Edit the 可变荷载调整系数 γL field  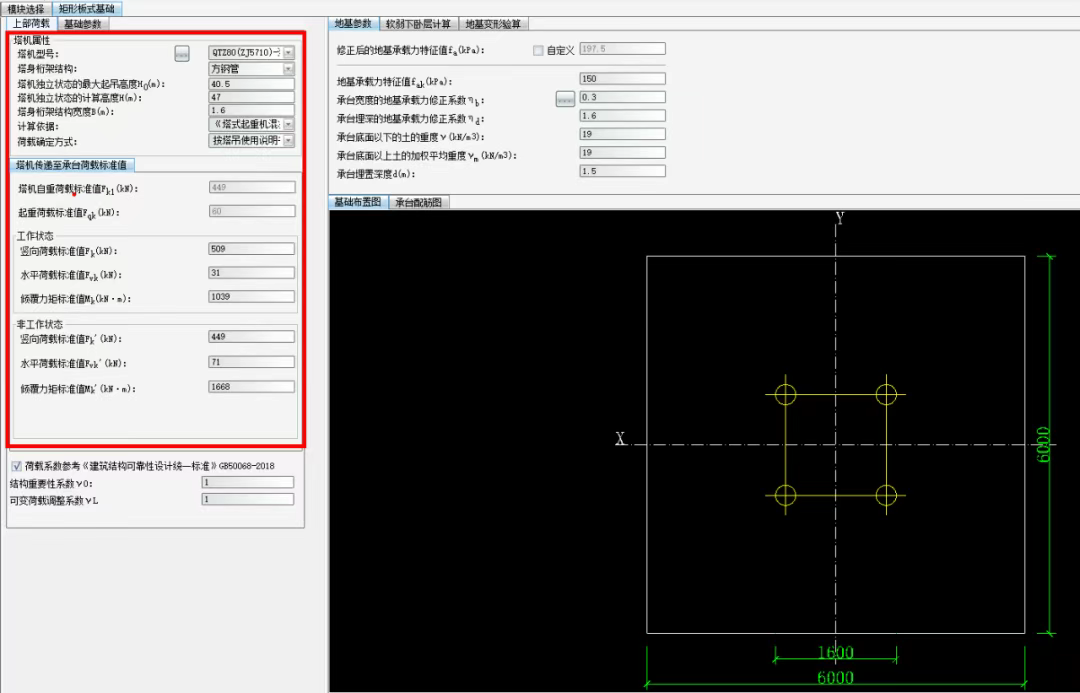pos(248,499)
